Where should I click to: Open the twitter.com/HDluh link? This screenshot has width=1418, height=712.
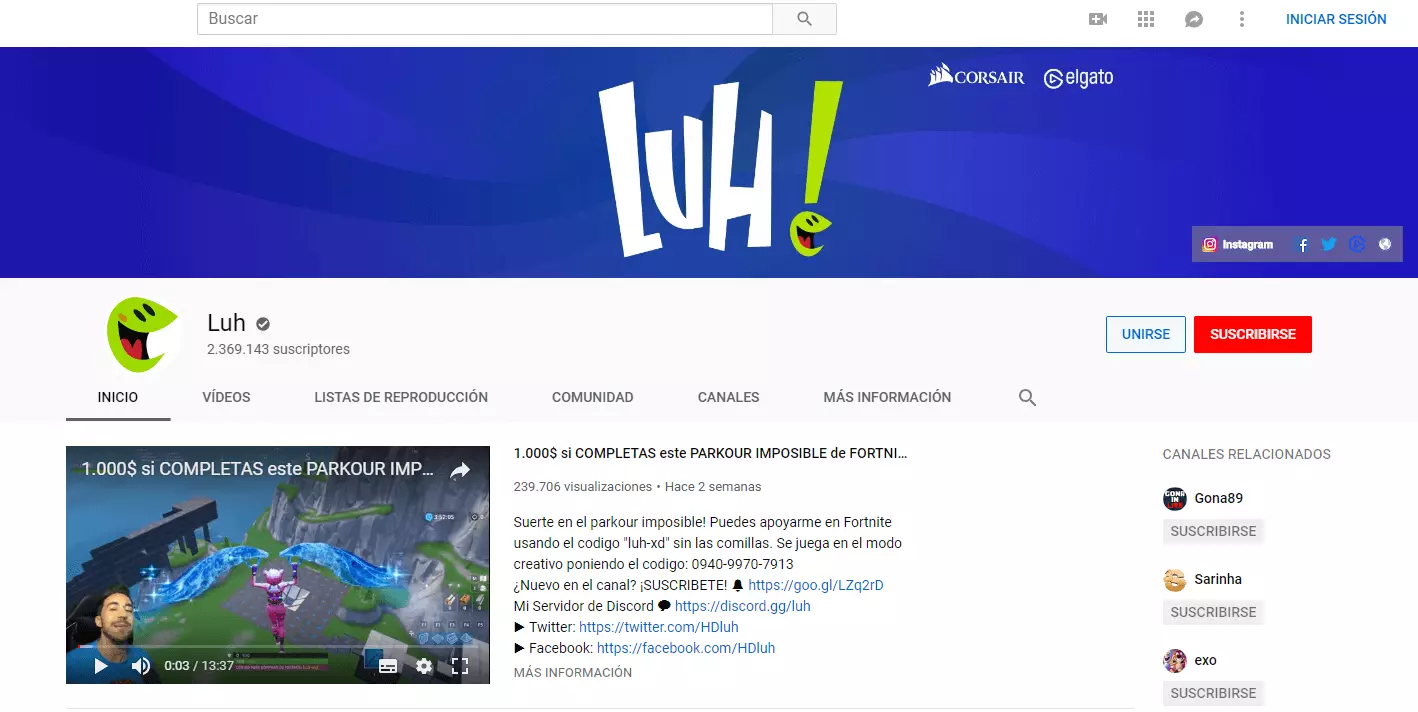[x=659, y=627]
